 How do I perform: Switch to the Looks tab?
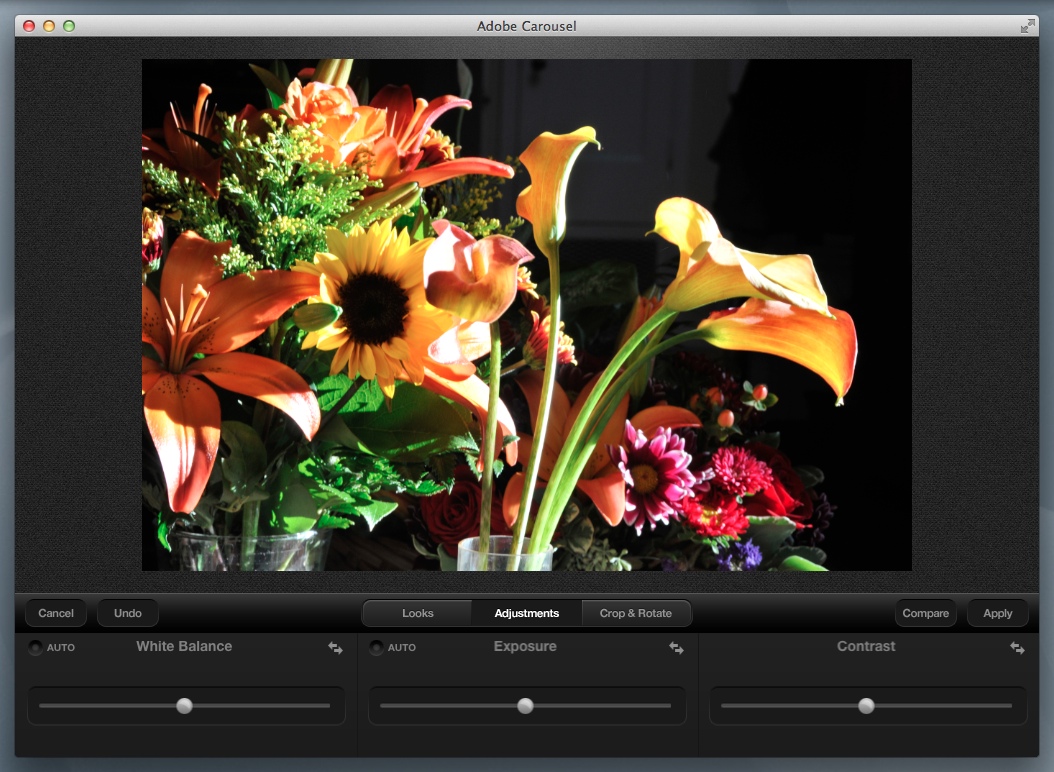417,613
